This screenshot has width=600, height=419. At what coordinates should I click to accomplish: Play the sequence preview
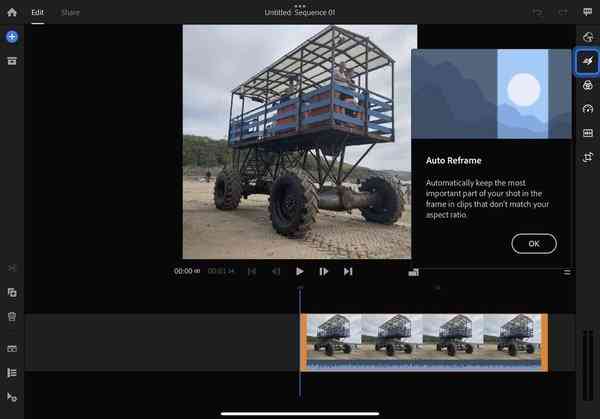point(299,271)
